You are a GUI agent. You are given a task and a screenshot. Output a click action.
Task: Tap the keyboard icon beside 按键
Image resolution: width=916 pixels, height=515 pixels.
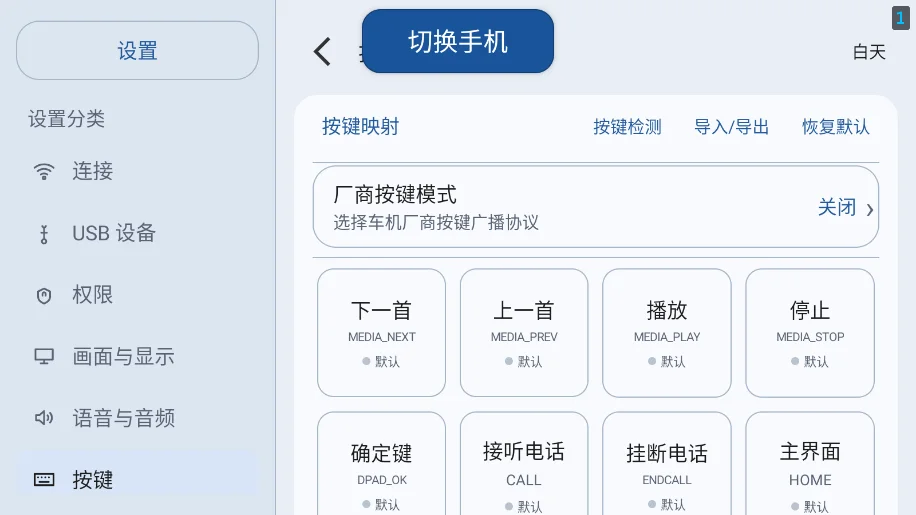coord(44,480)
